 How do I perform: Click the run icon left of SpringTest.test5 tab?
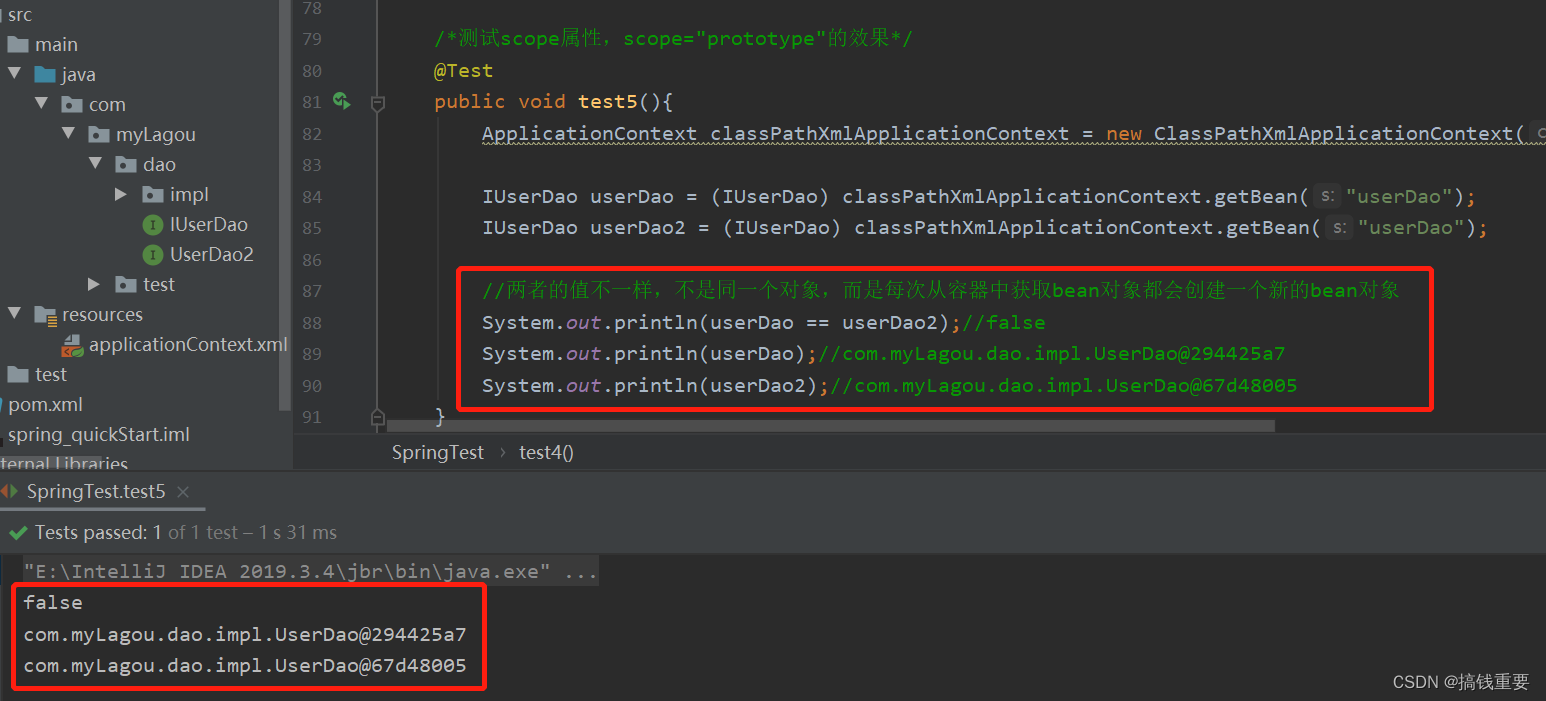click(8, 491)
